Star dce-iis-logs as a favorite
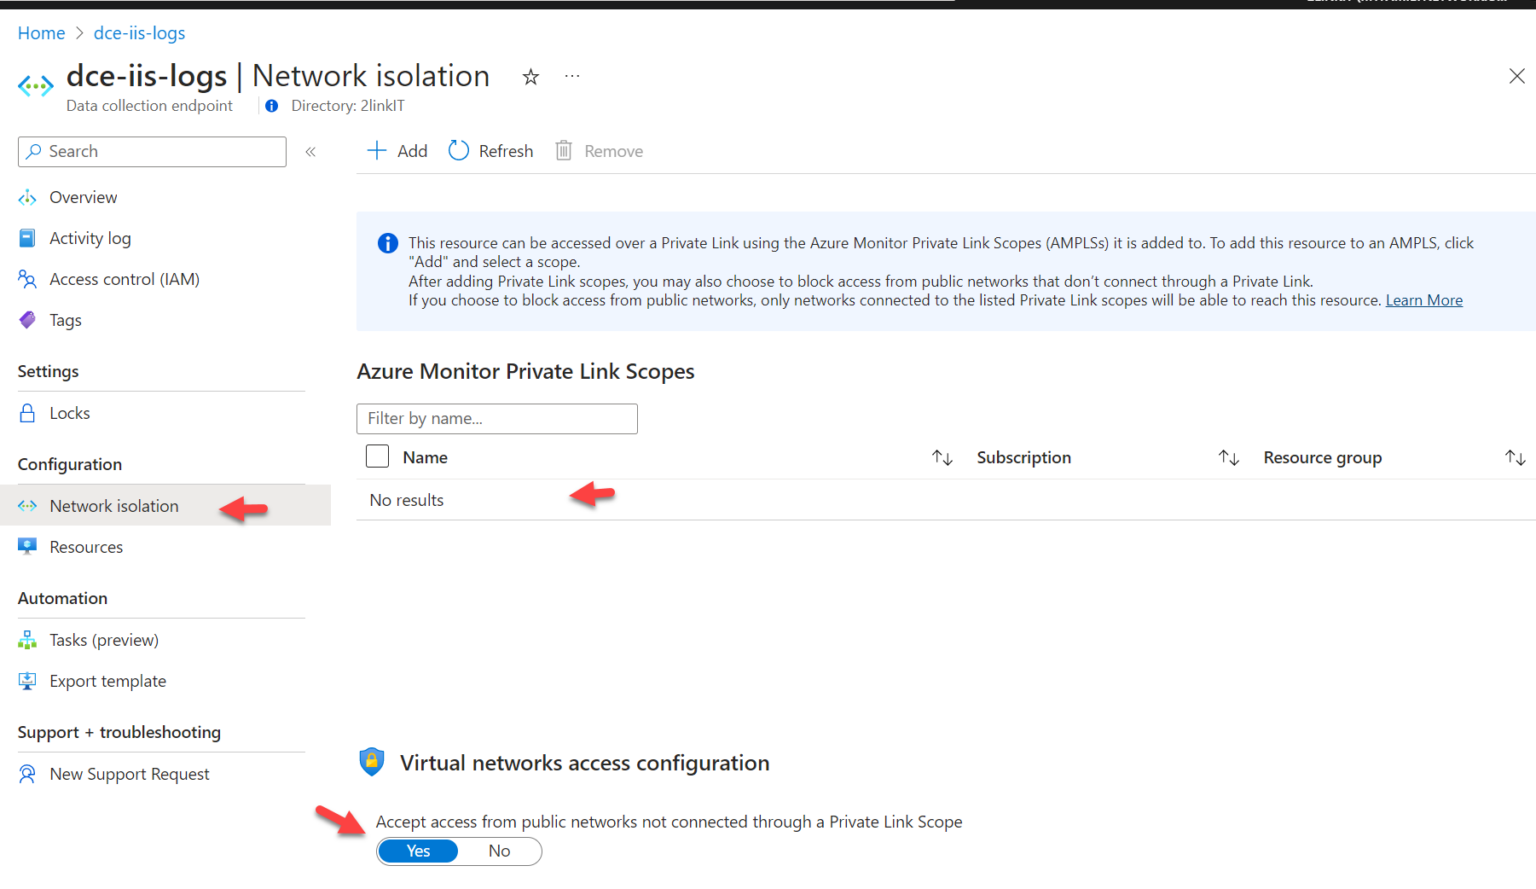Viewport: 1536px width, 889px height. (530, 76)
